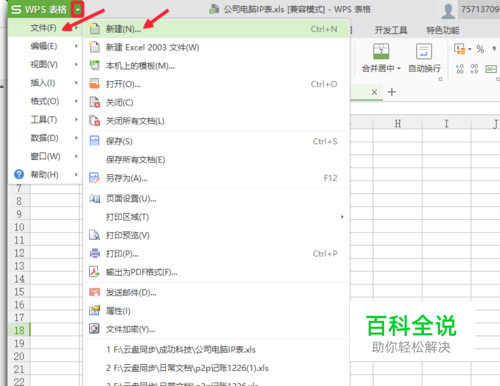Click the user account avatar icon

448,11
